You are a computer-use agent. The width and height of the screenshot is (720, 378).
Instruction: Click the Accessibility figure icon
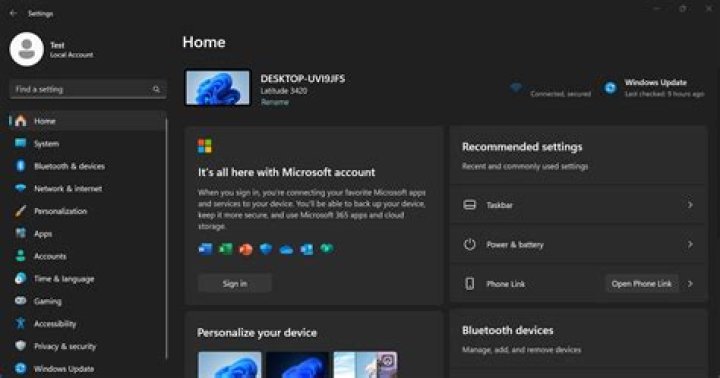point(21,323)
